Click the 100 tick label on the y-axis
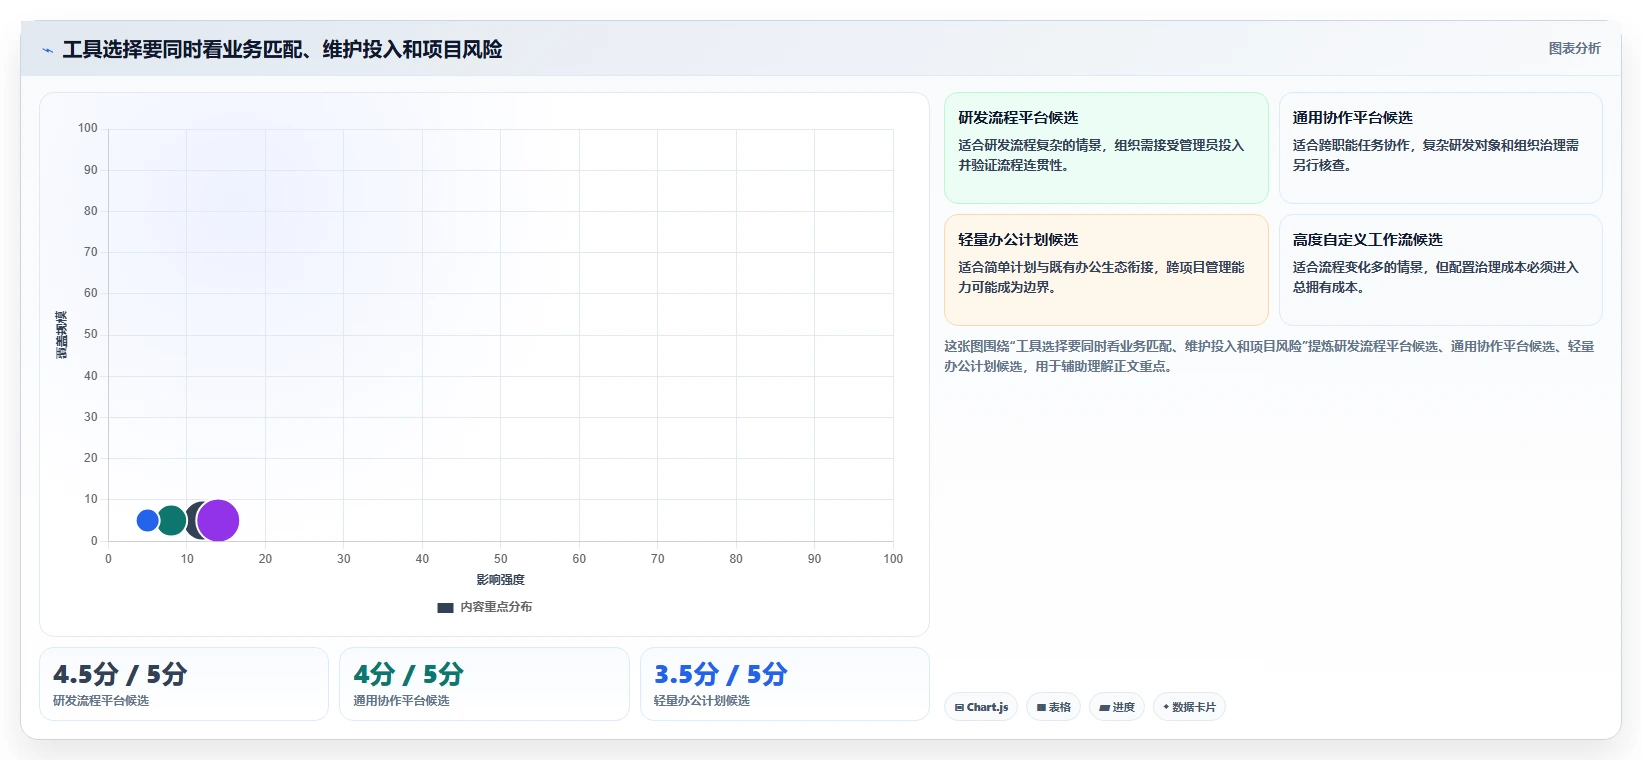This screenshot has height=760, width=1642. [x=88, y=128]
